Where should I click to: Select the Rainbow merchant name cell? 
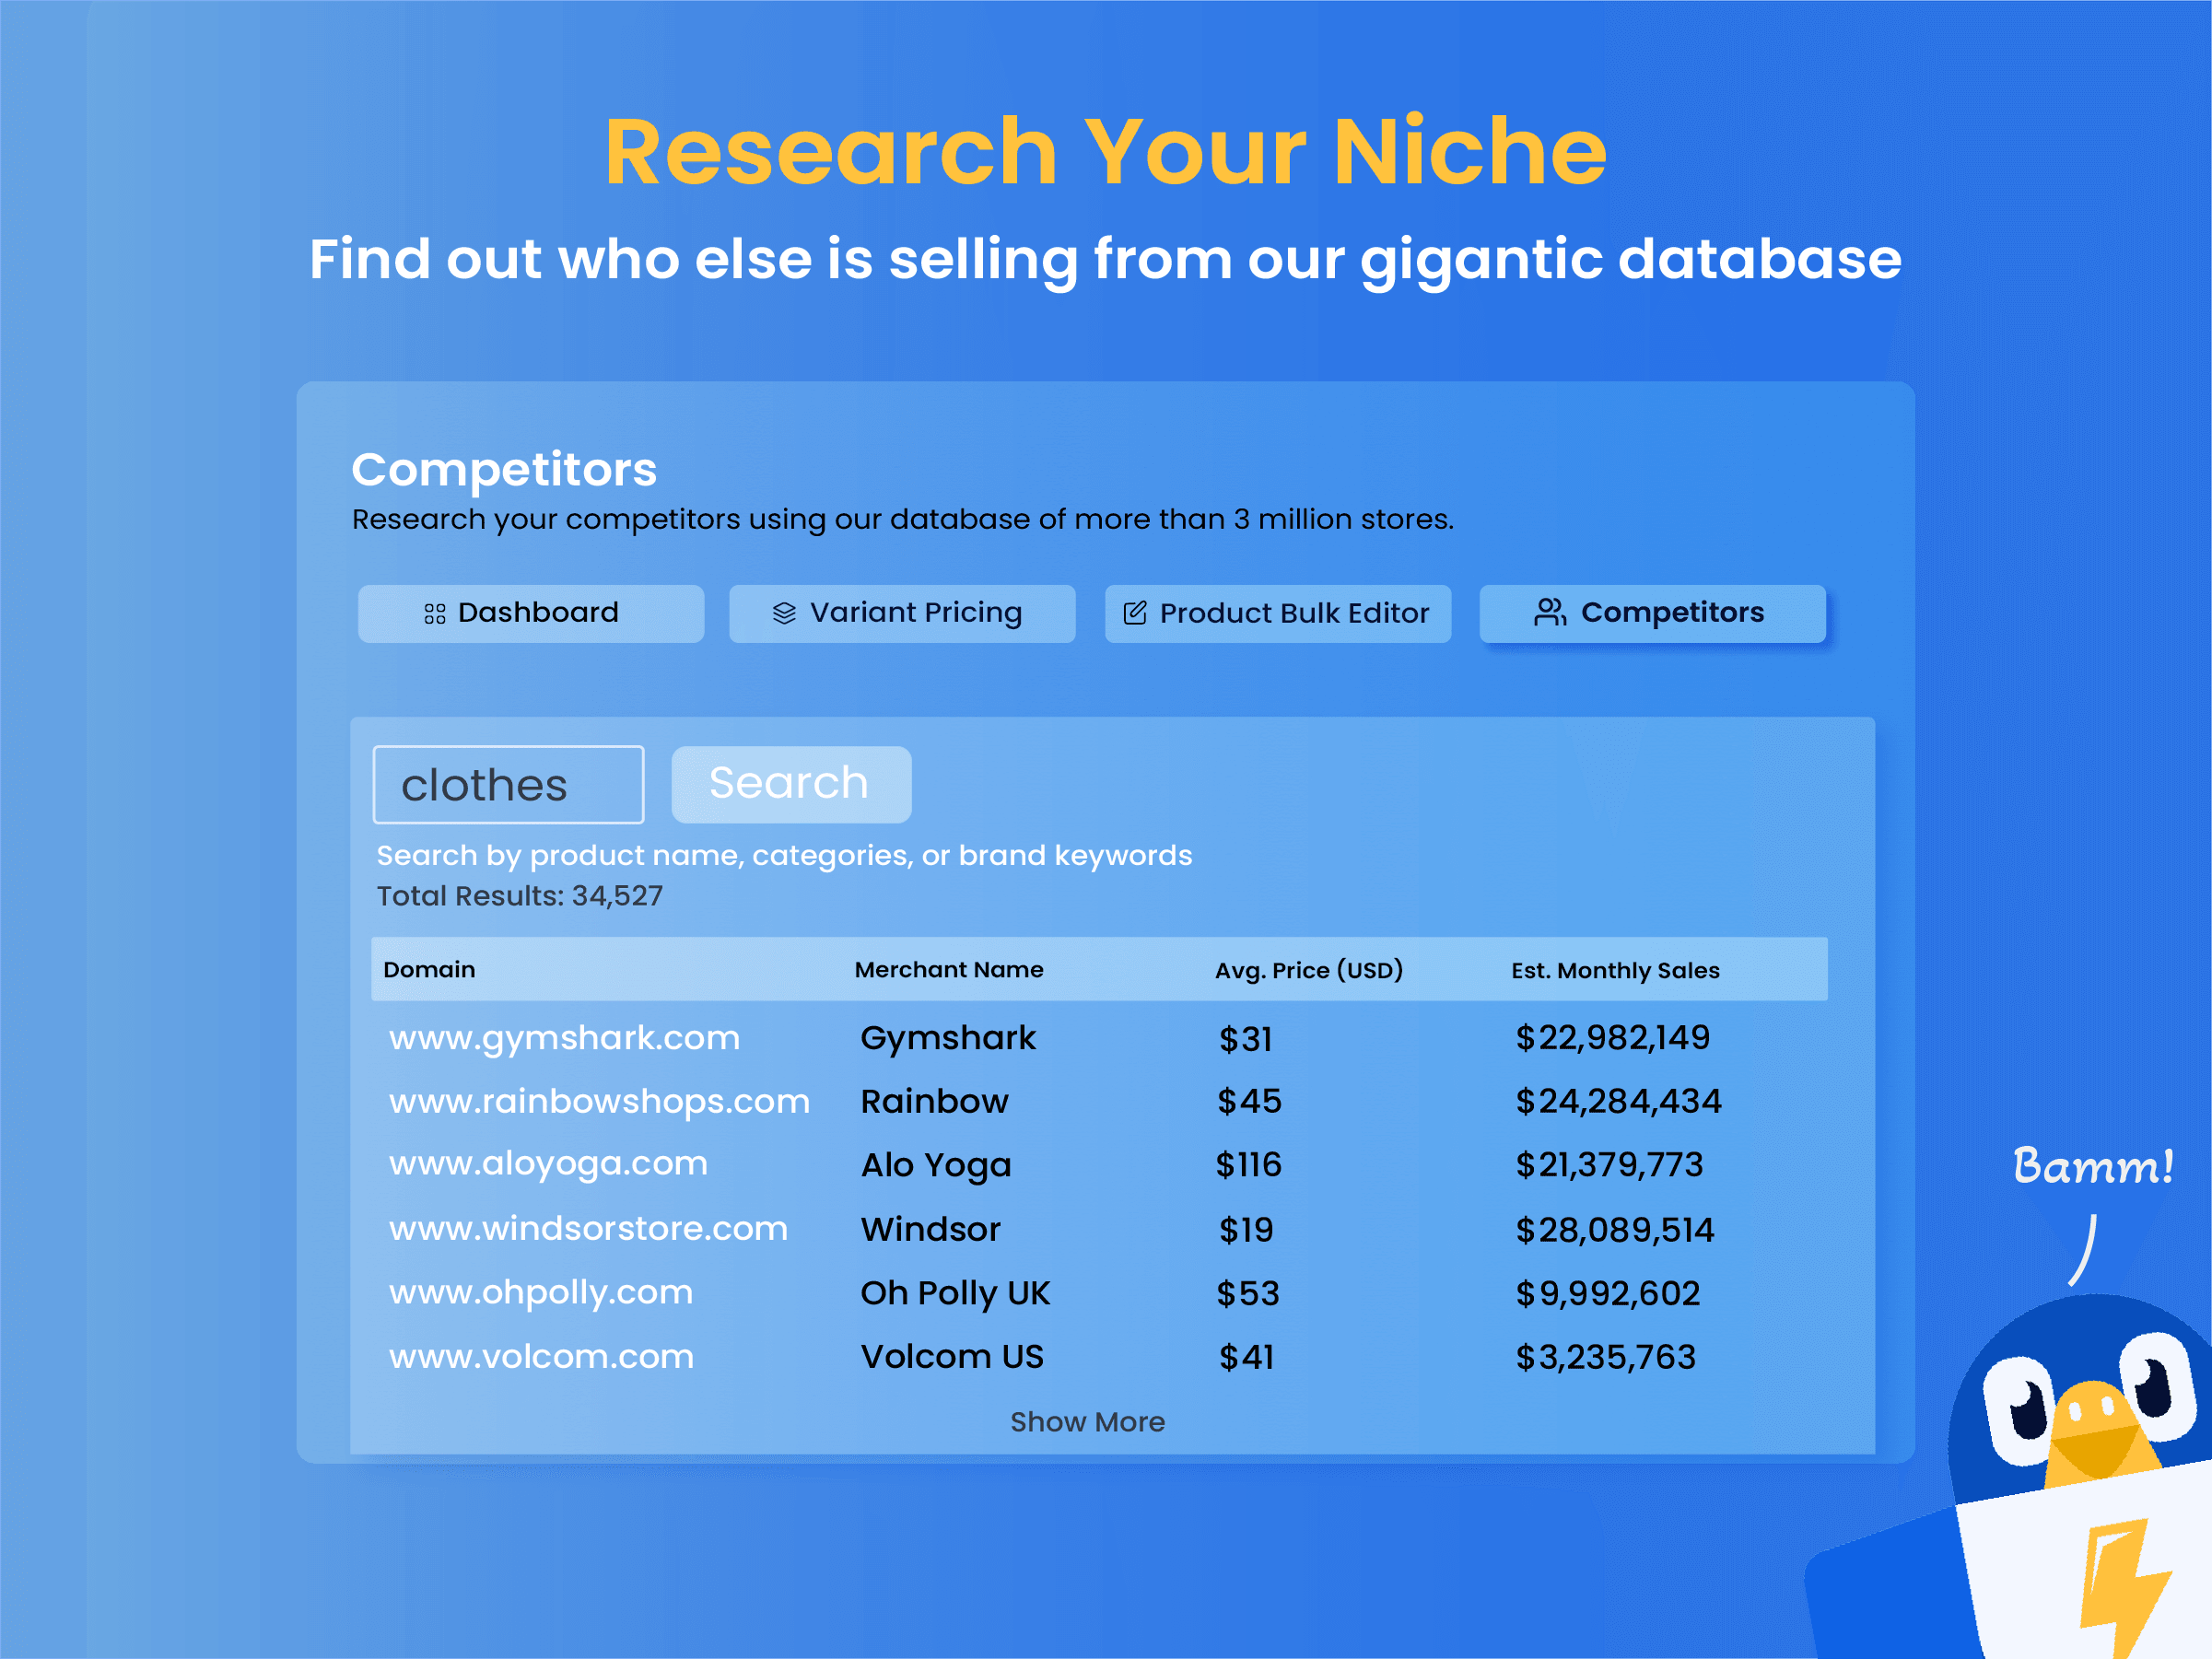pyautogui.click(x=934, y=1102)
